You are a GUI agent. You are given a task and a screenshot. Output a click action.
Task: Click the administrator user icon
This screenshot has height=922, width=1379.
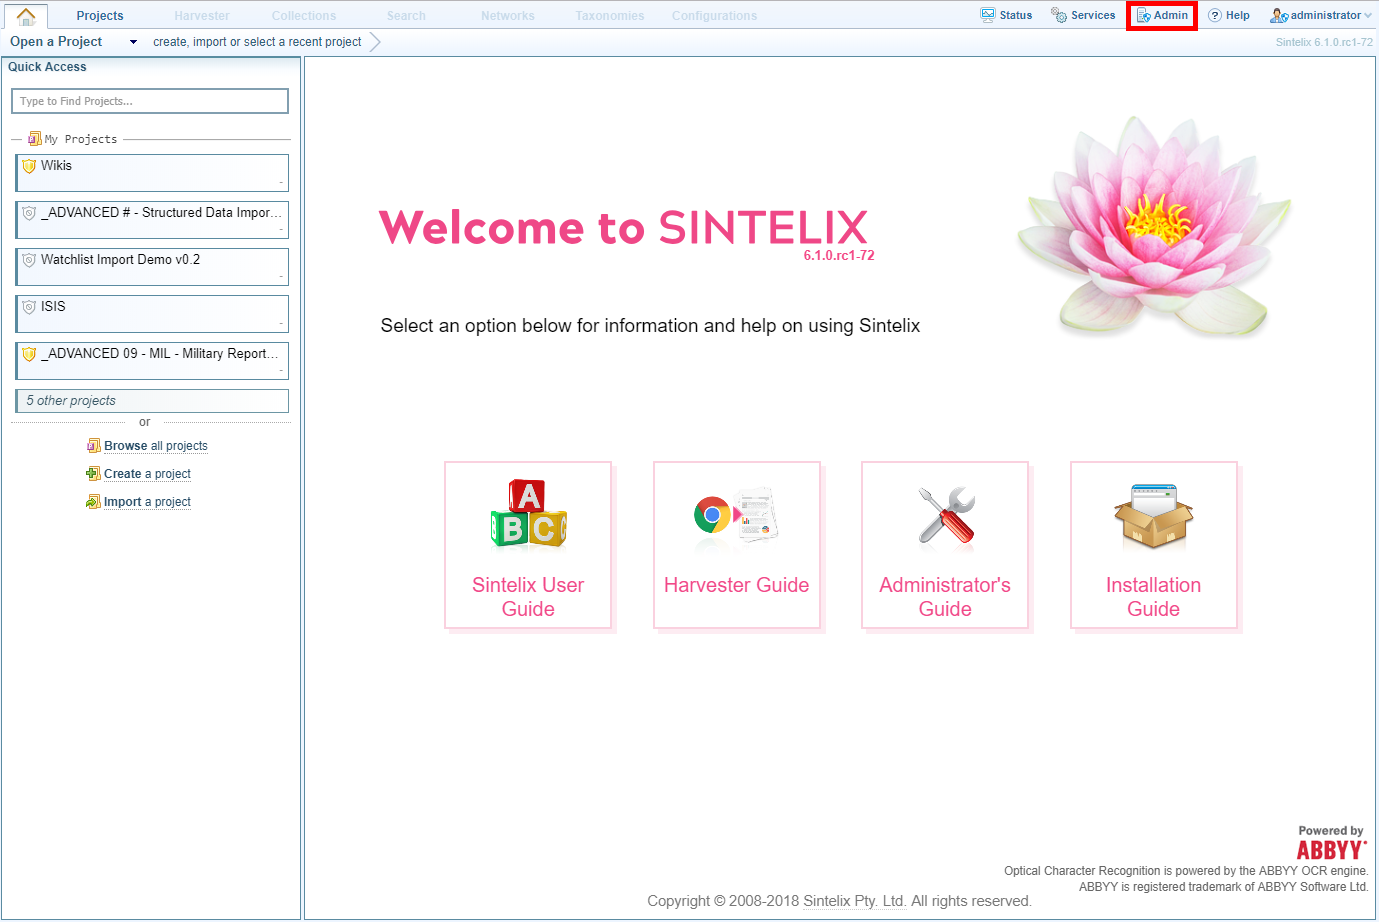point(1279,15)
